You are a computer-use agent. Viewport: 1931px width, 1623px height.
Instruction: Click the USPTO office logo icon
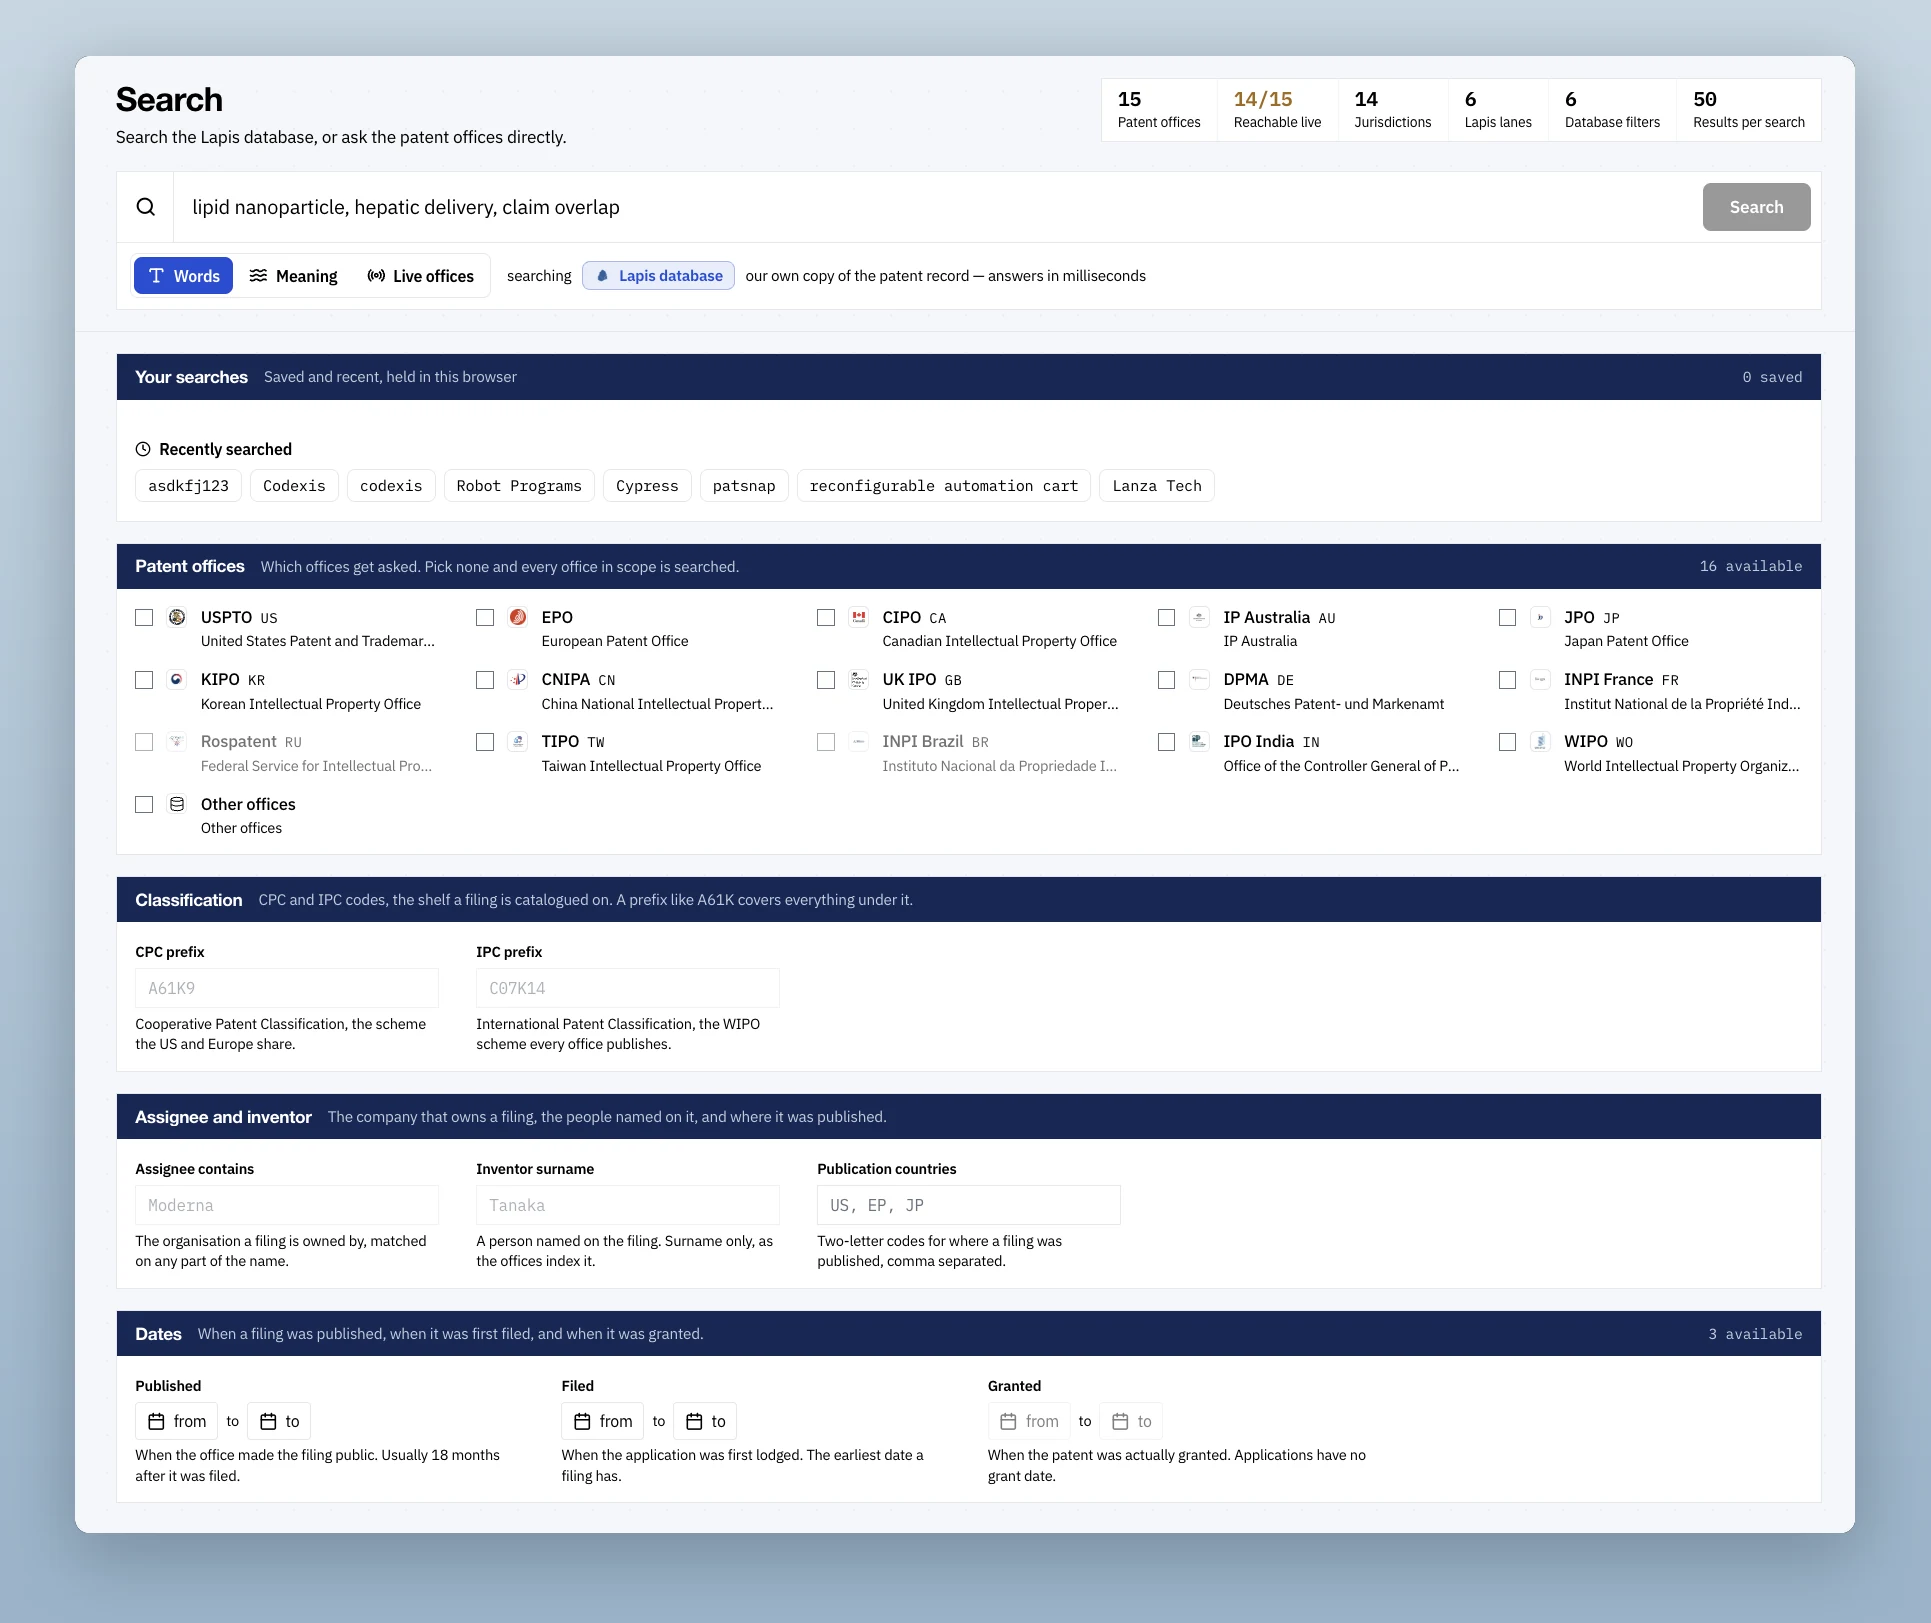(177, 617)
